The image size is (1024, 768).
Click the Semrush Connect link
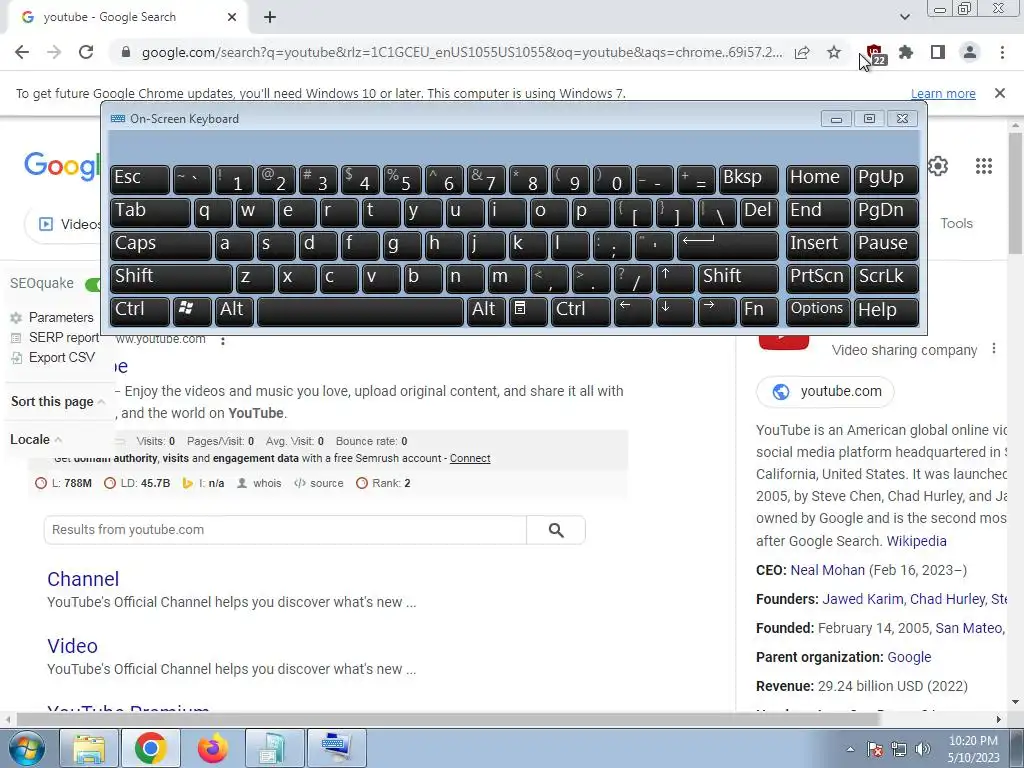470,458
